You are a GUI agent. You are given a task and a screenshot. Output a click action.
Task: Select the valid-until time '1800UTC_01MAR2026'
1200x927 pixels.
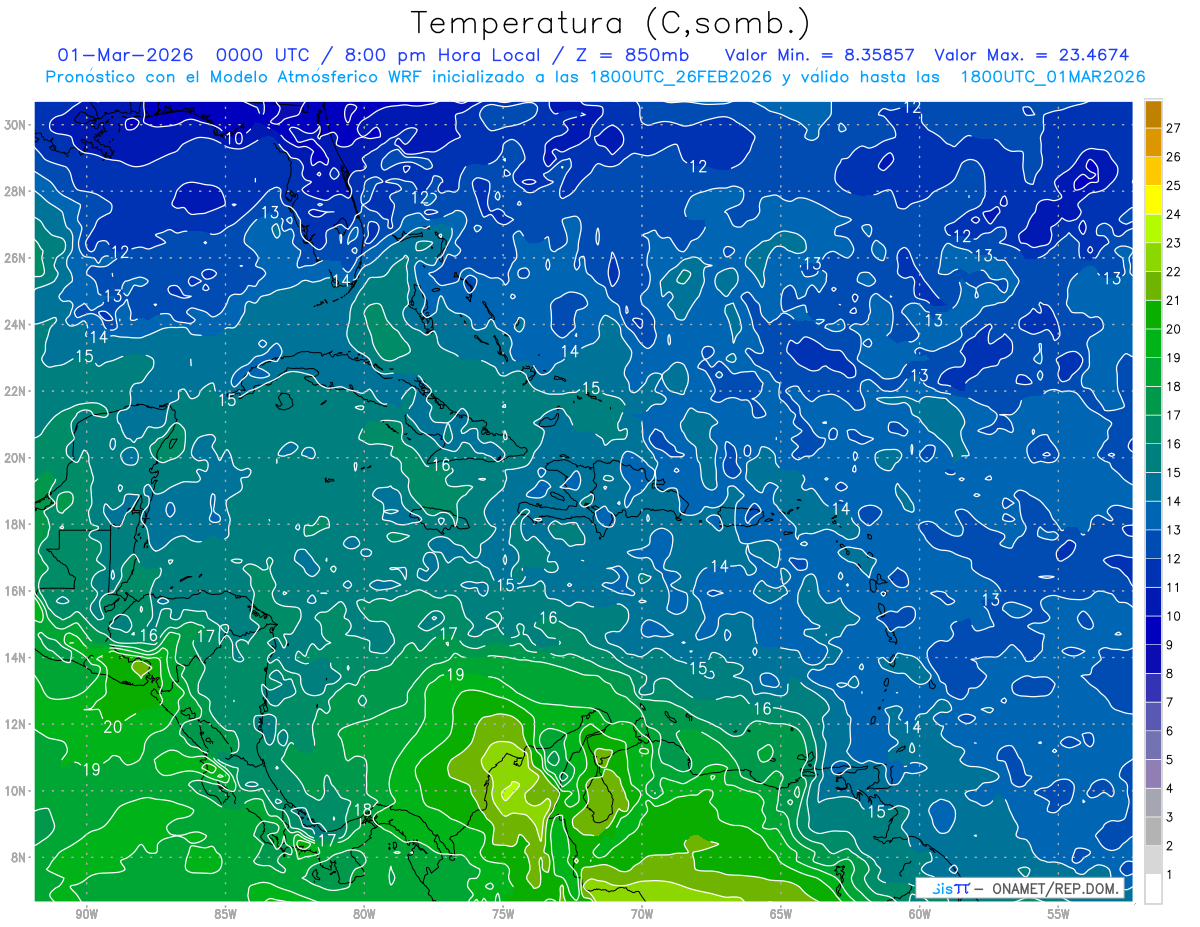click(1053, 77)
